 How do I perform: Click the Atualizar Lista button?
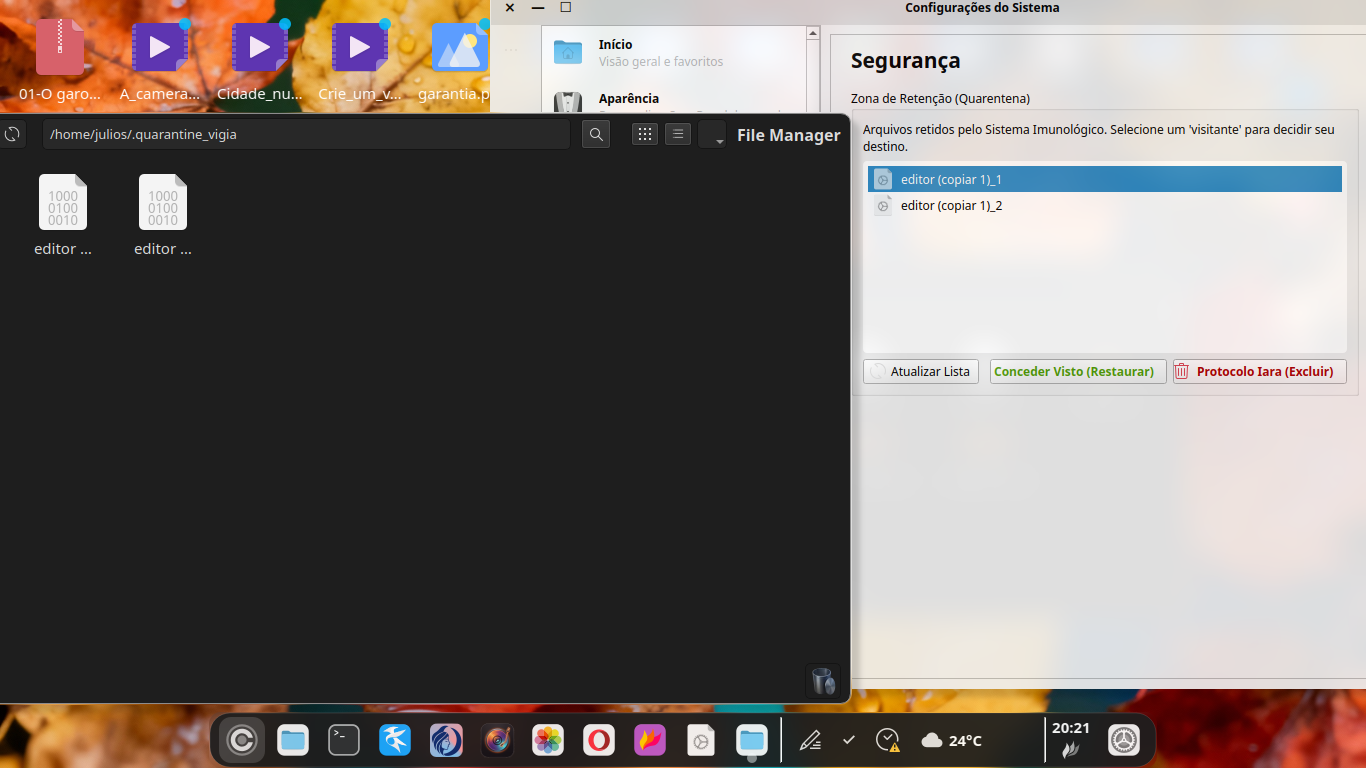pyautogui.click(x=920, y=371)
